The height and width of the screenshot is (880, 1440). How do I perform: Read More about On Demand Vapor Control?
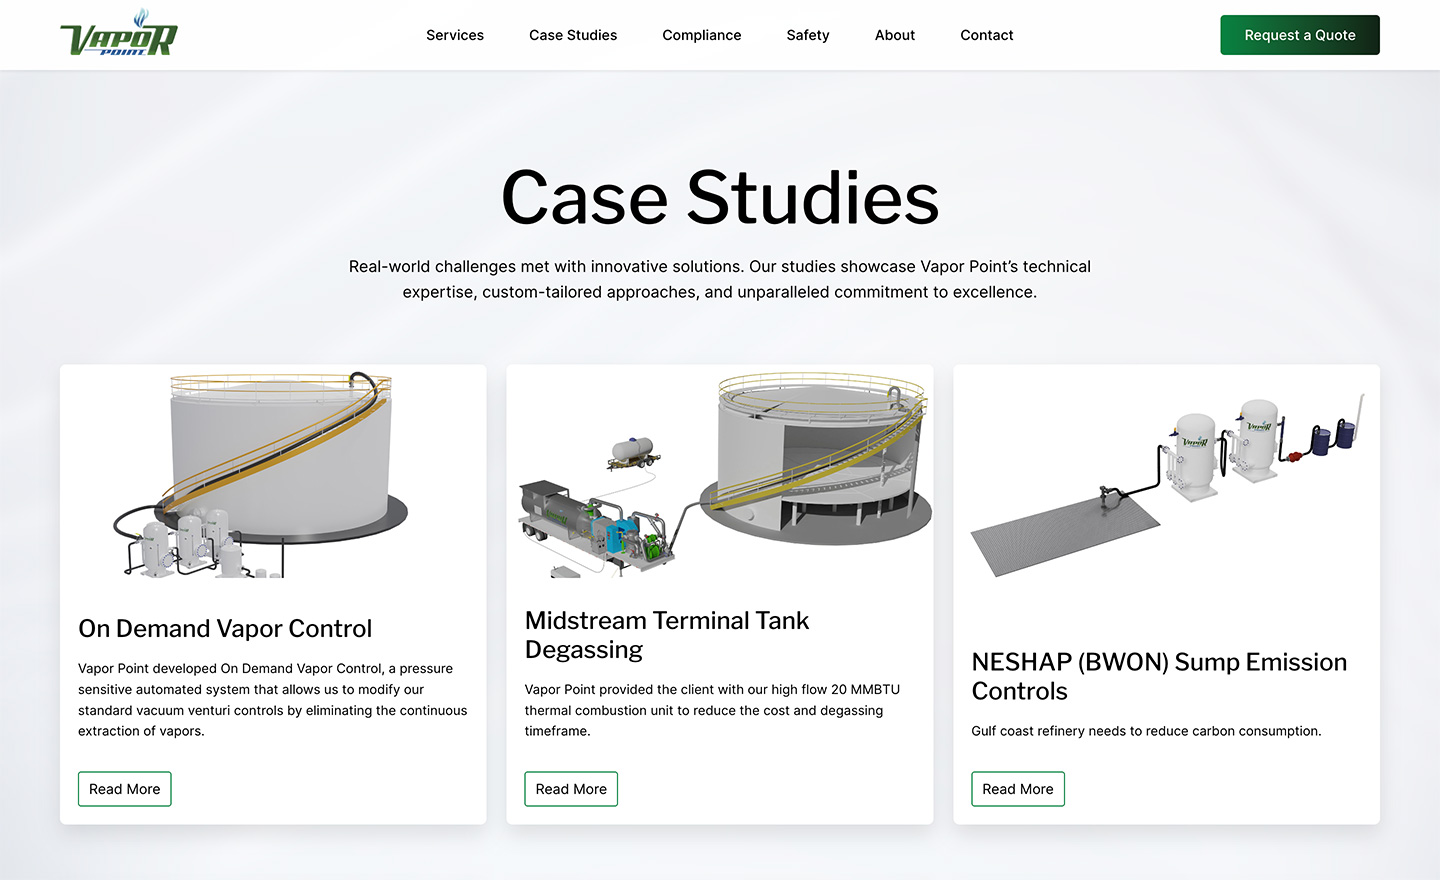click(124, 789)
